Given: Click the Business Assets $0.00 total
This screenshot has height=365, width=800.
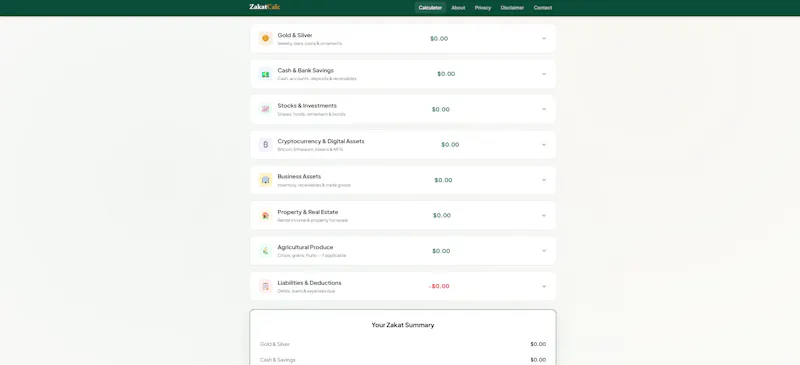Looking at the screenshot, I should (443, 180).
